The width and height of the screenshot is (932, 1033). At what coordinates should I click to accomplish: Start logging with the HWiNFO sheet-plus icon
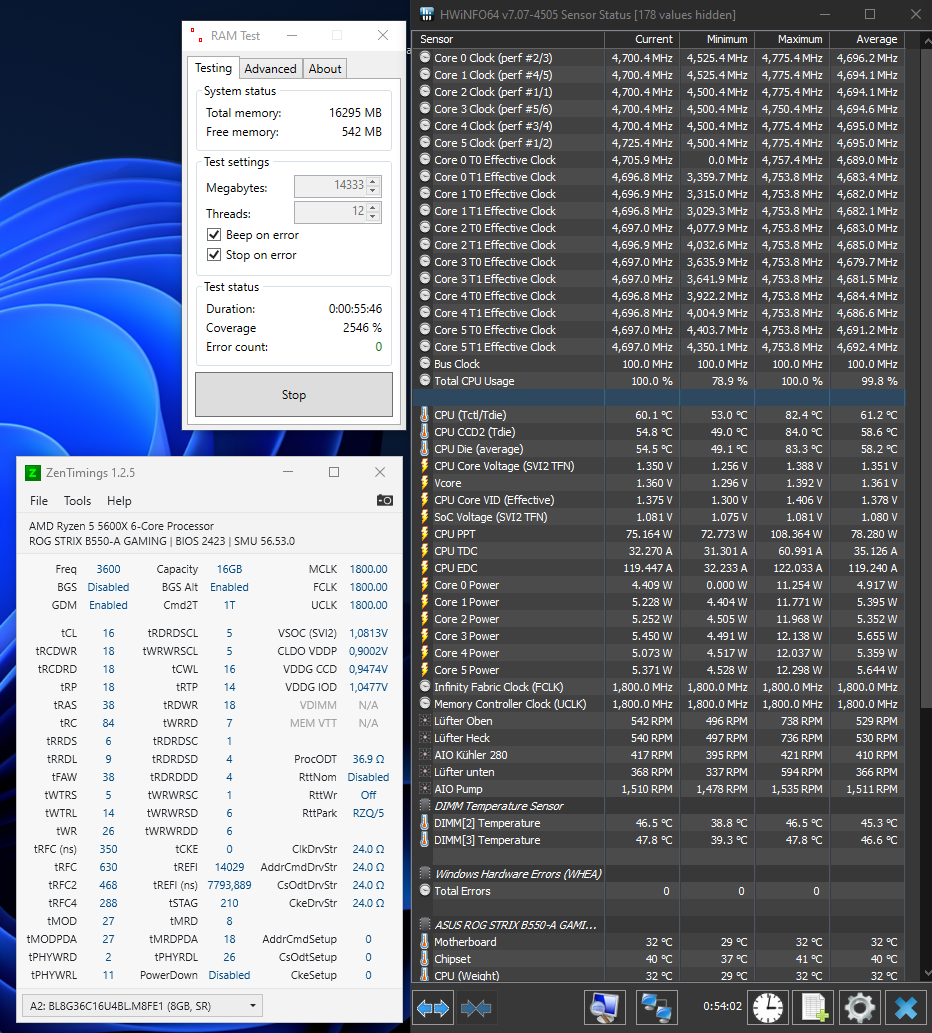tap(814, 1008)
